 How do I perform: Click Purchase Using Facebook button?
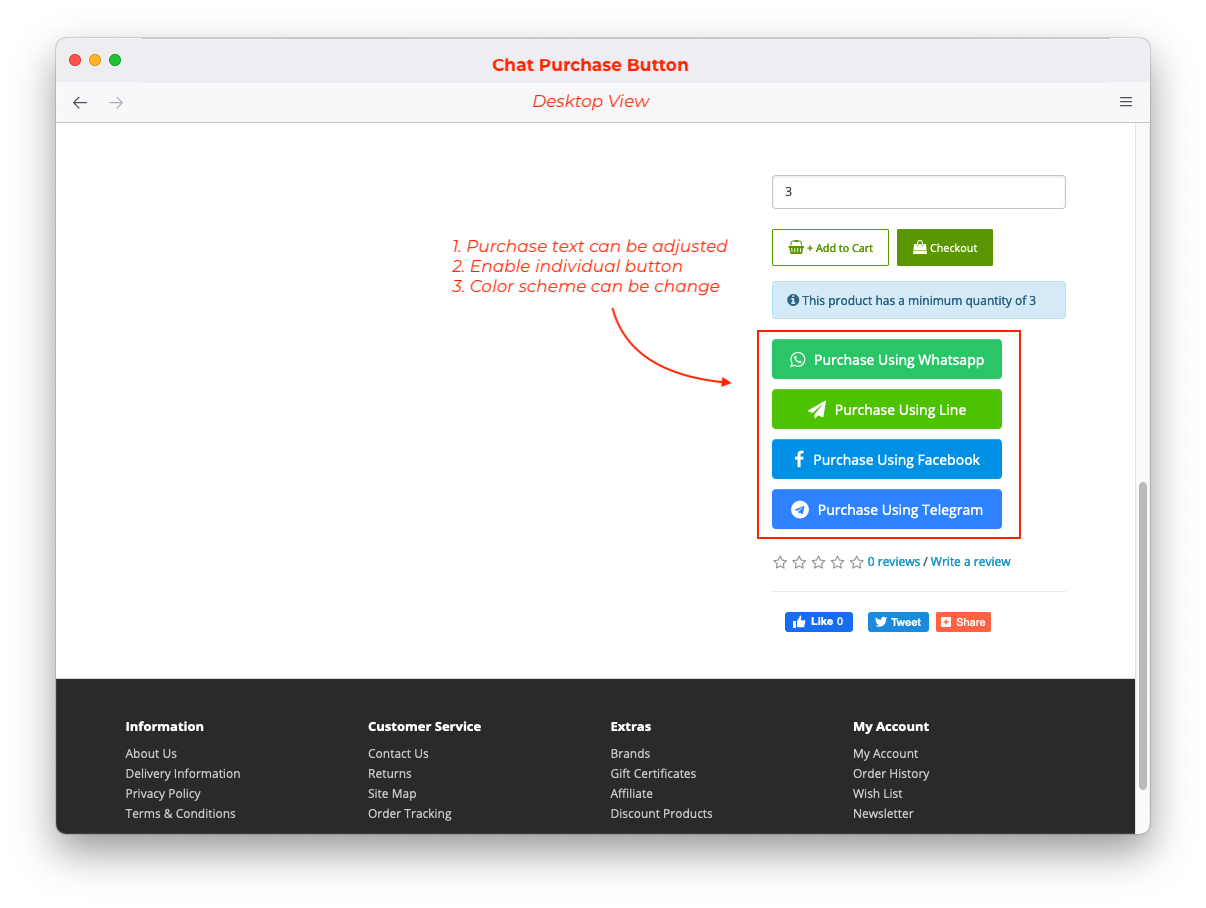tap(887, 460)
